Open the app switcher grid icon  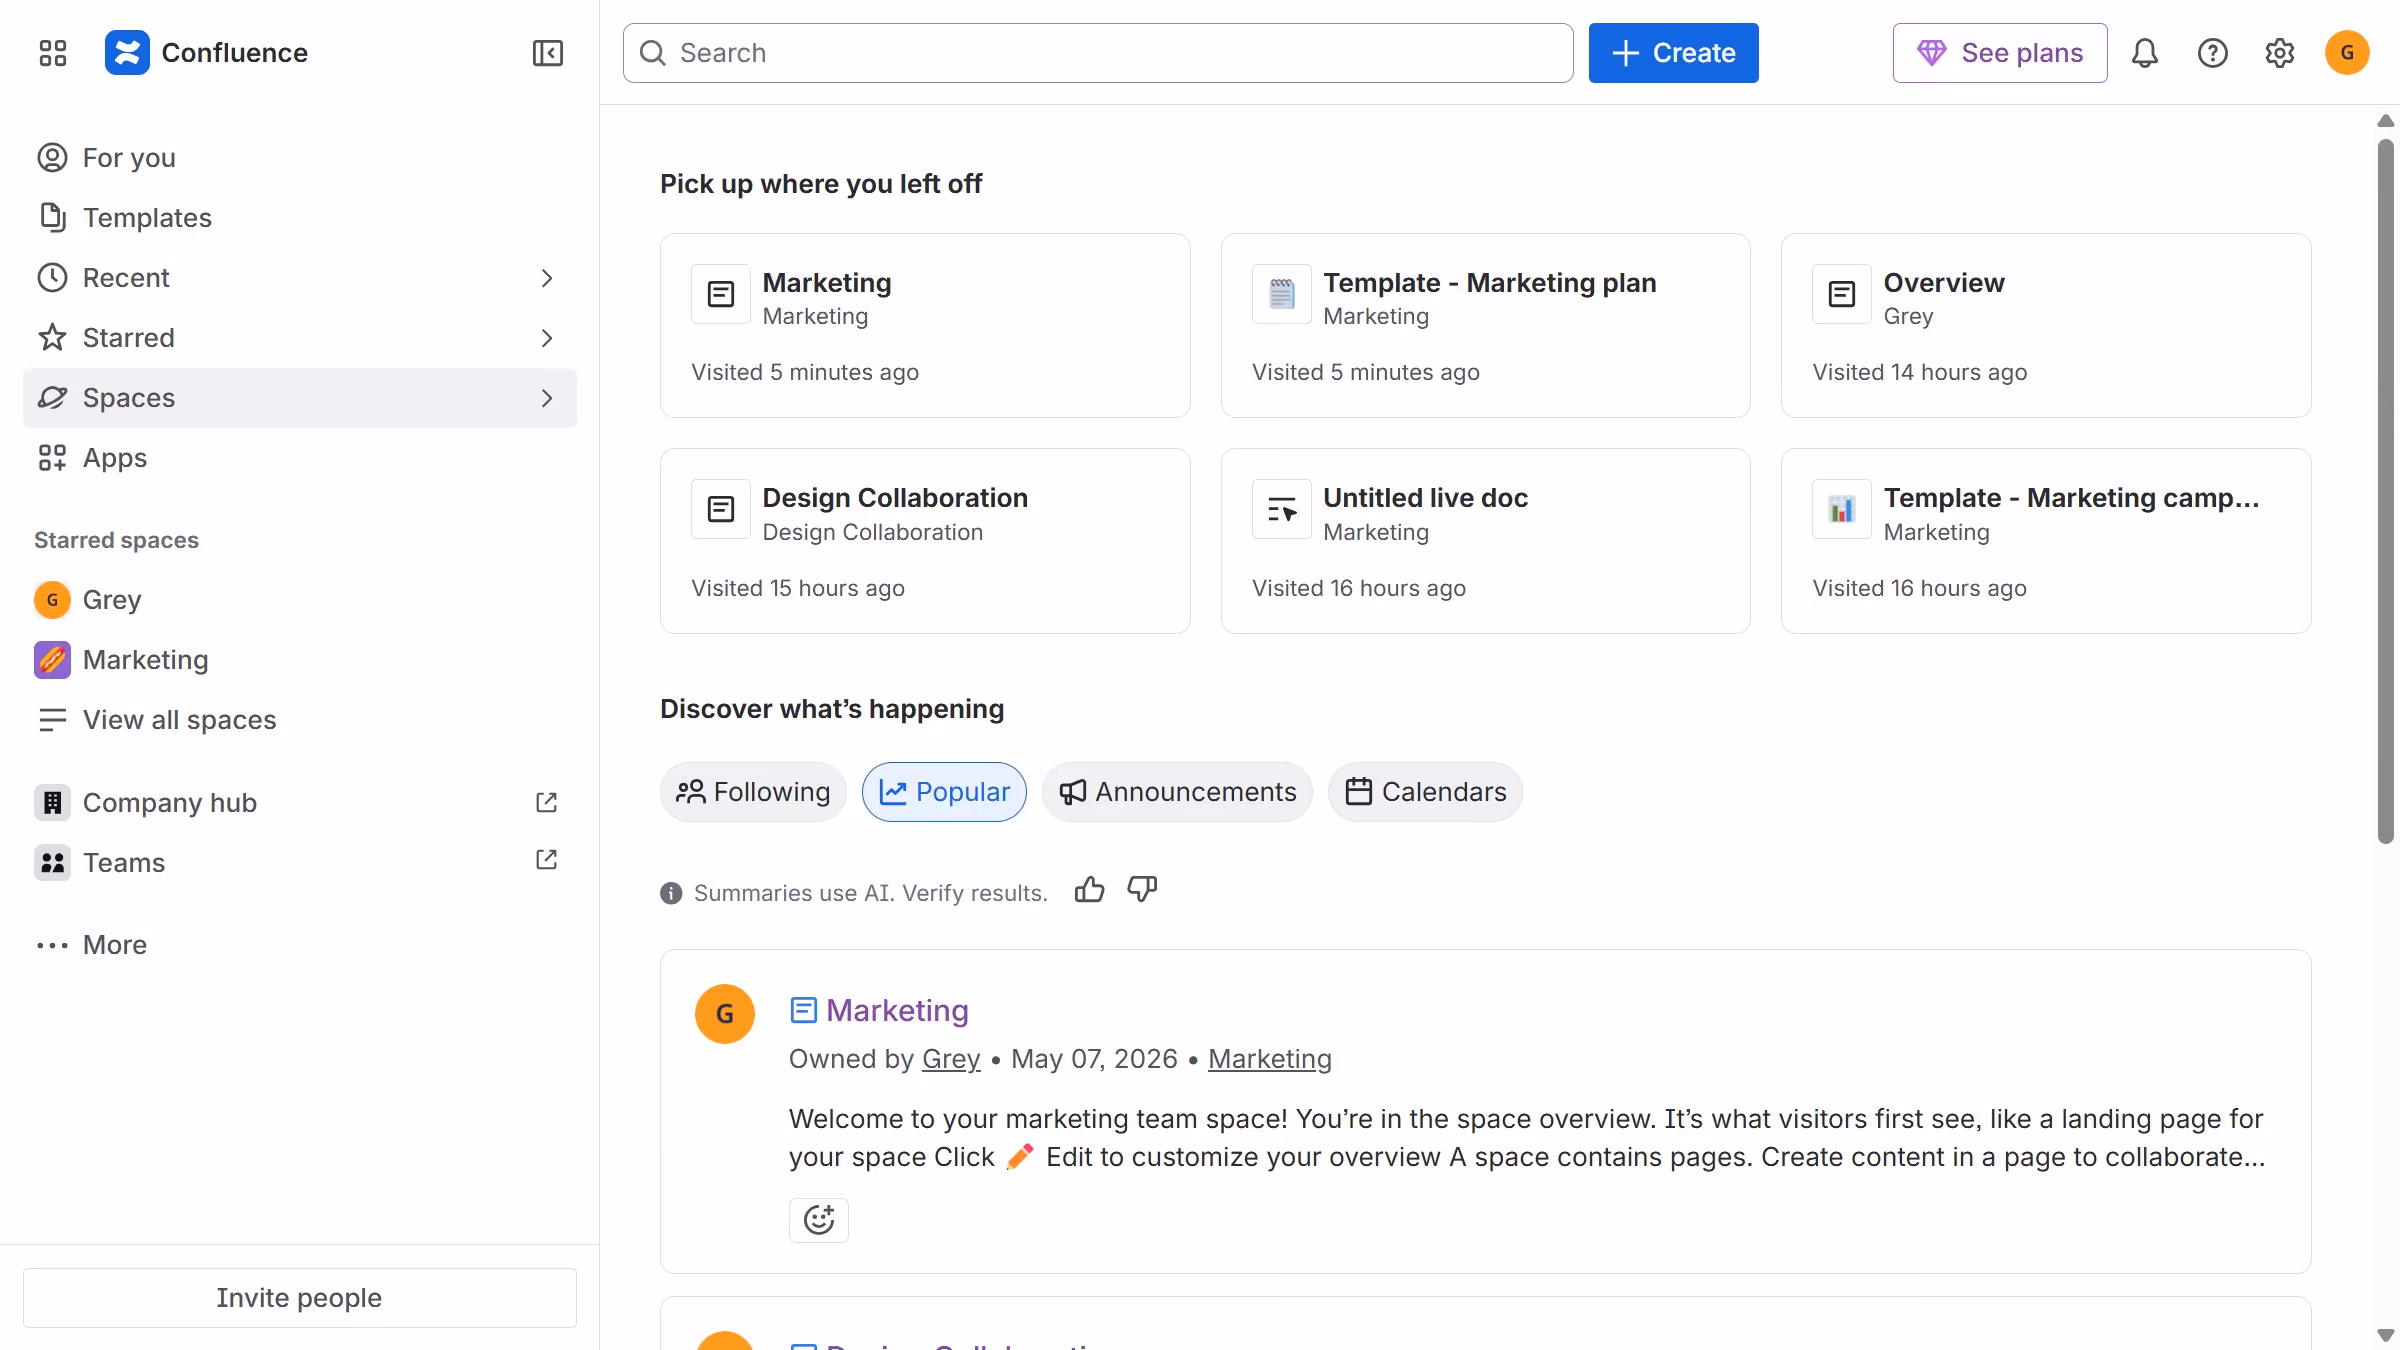coord(52,53)
